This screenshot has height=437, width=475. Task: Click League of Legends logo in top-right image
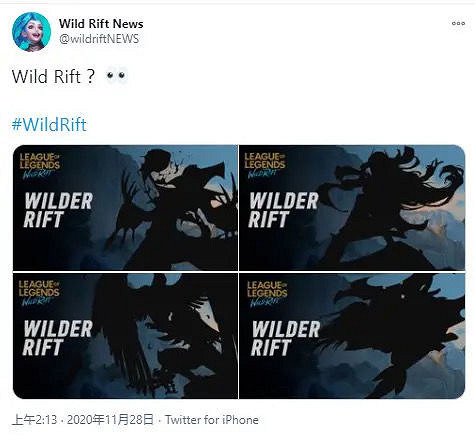point(265,165)
